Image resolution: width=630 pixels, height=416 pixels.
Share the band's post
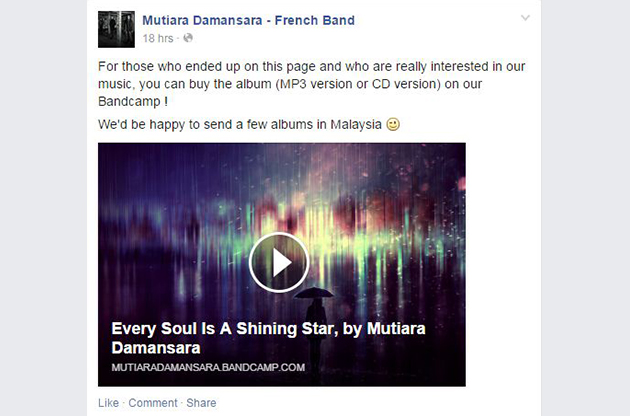pyautogui.click(x=201, y=403)
